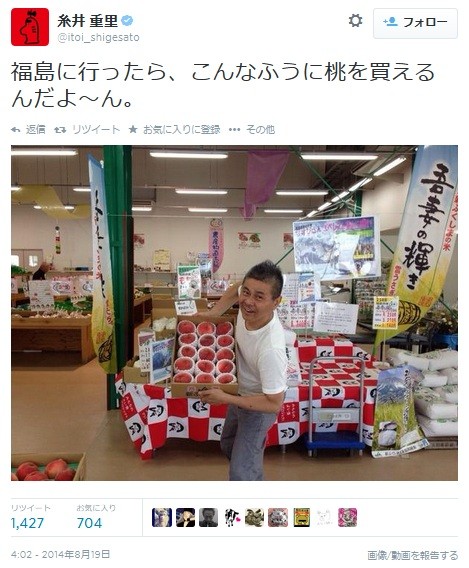Open the first retweeter avatar thumbnail

162,517
